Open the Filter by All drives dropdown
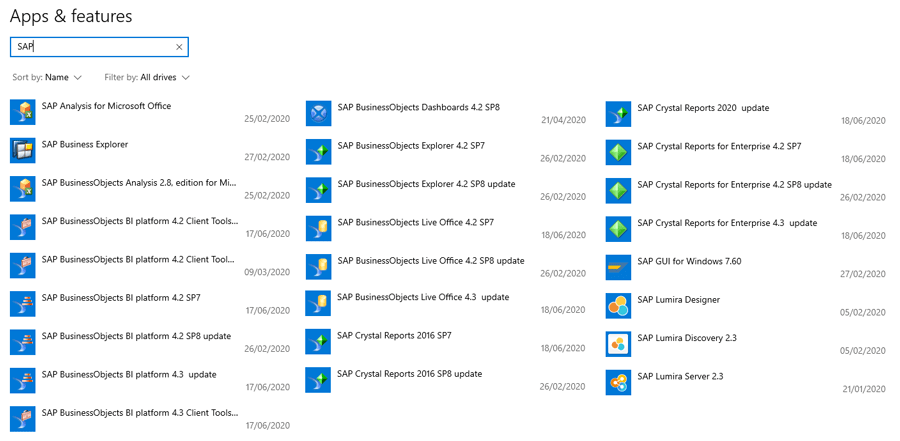 [x=147, y=77]
